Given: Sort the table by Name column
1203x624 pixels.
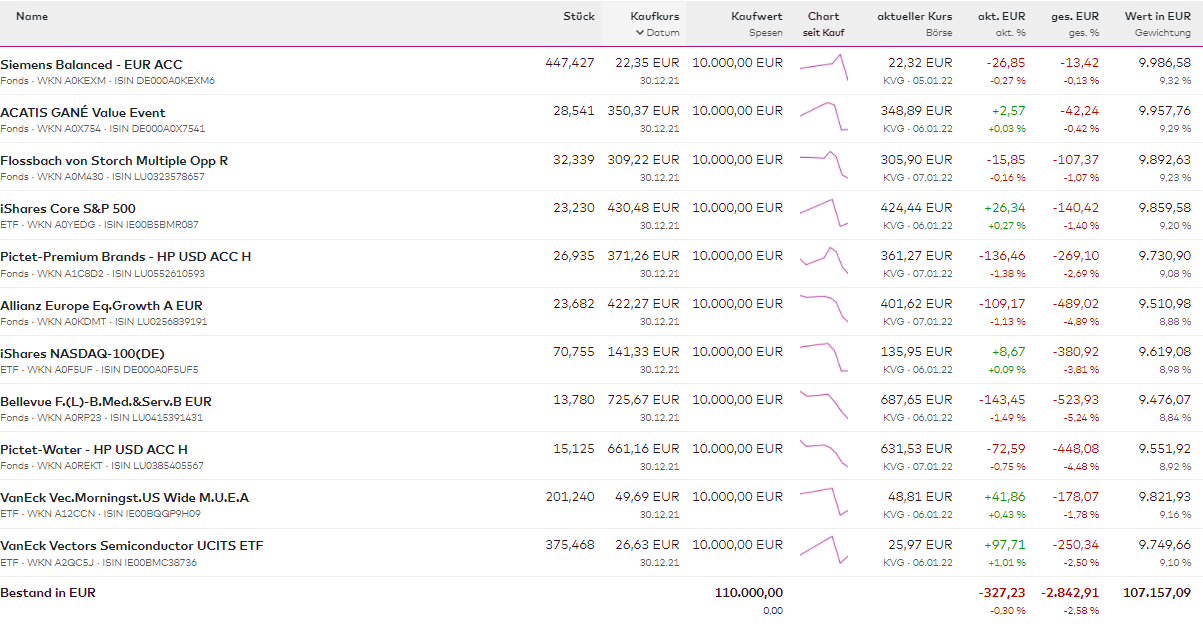Looking at the screenshot, I should (x=32, y=16).
